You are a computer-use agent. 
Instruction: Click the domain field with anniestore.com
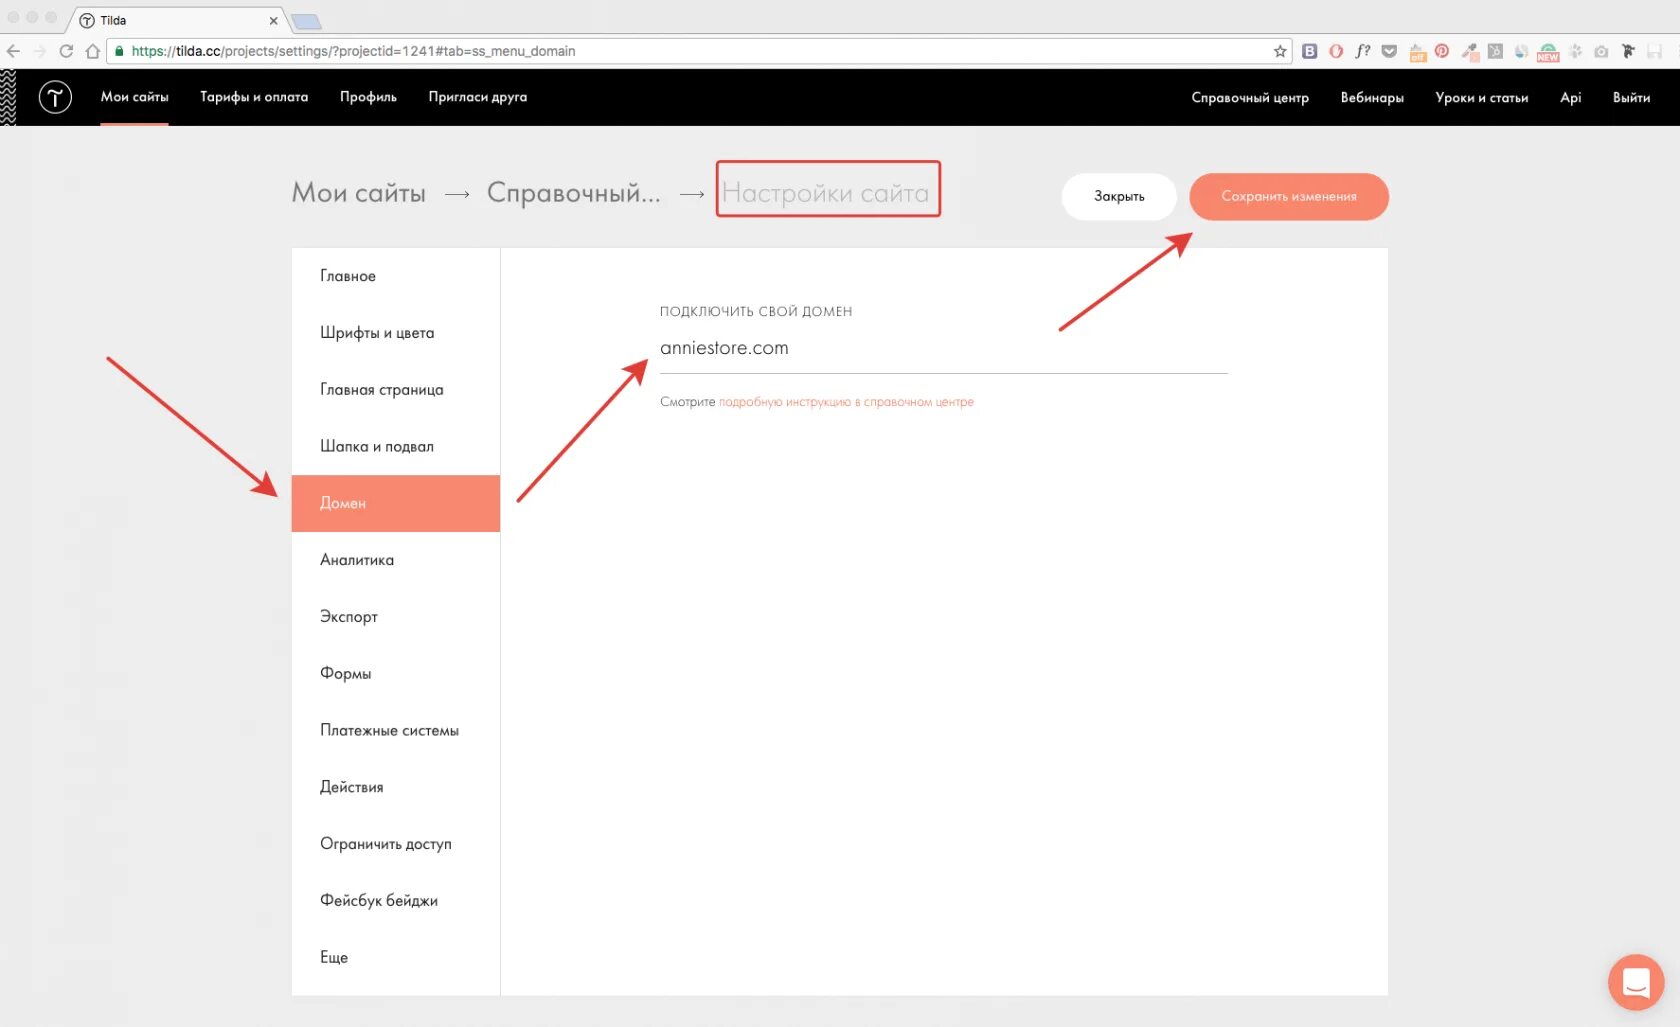[943, 349]
